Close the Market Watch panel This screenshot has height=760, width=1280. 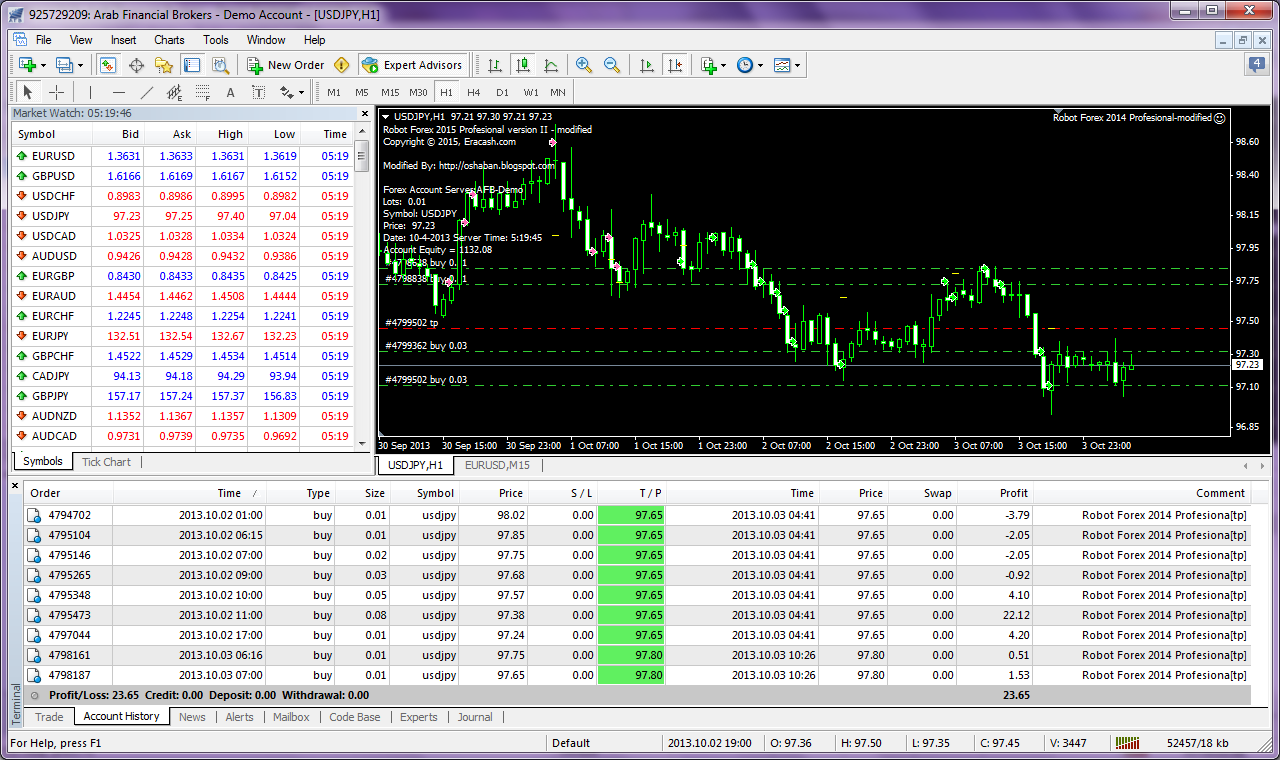pyautogui.click(x=364, y=113)
